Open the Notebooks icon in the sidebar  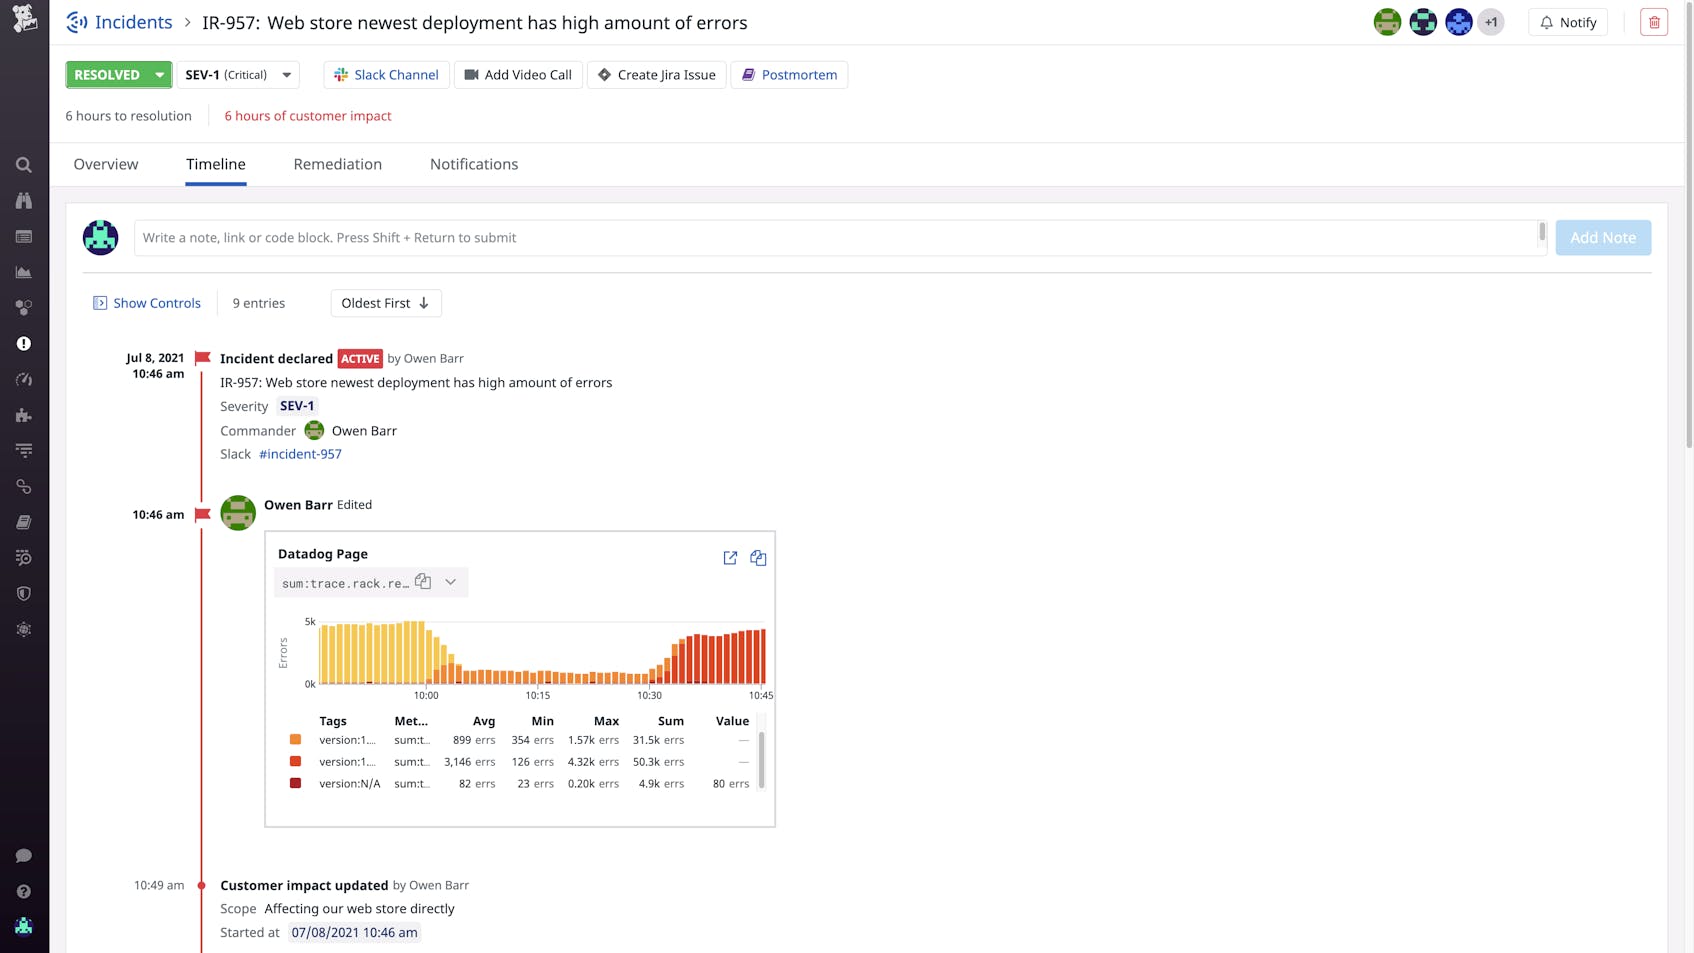24,521
